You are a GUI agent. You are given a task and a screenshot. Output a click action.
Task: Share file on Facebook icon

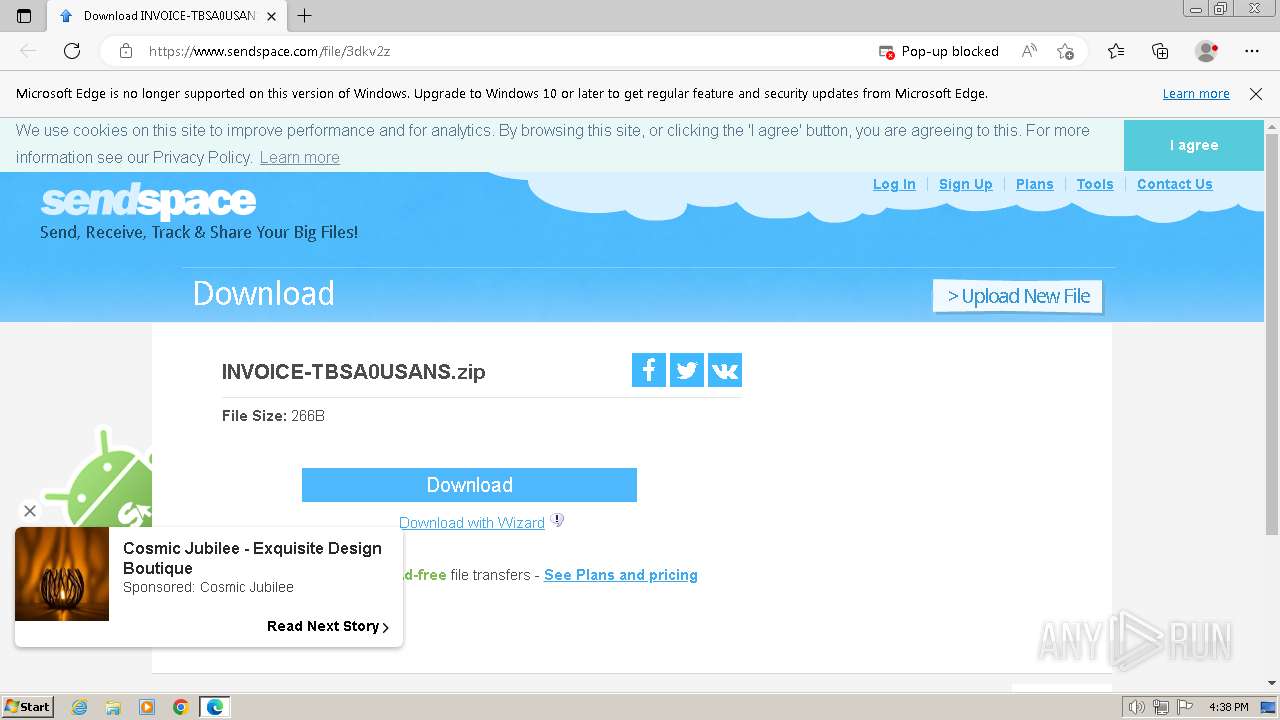649,370
